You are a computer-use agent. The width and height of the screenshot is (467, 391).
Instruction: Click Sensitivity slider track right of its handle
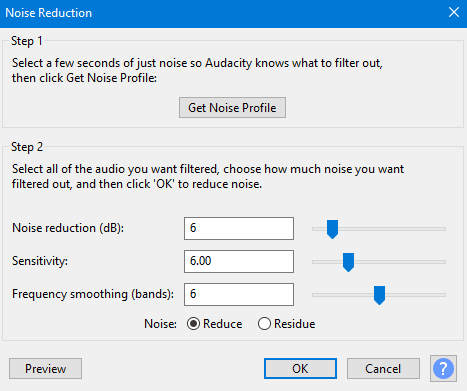[400, 262]
